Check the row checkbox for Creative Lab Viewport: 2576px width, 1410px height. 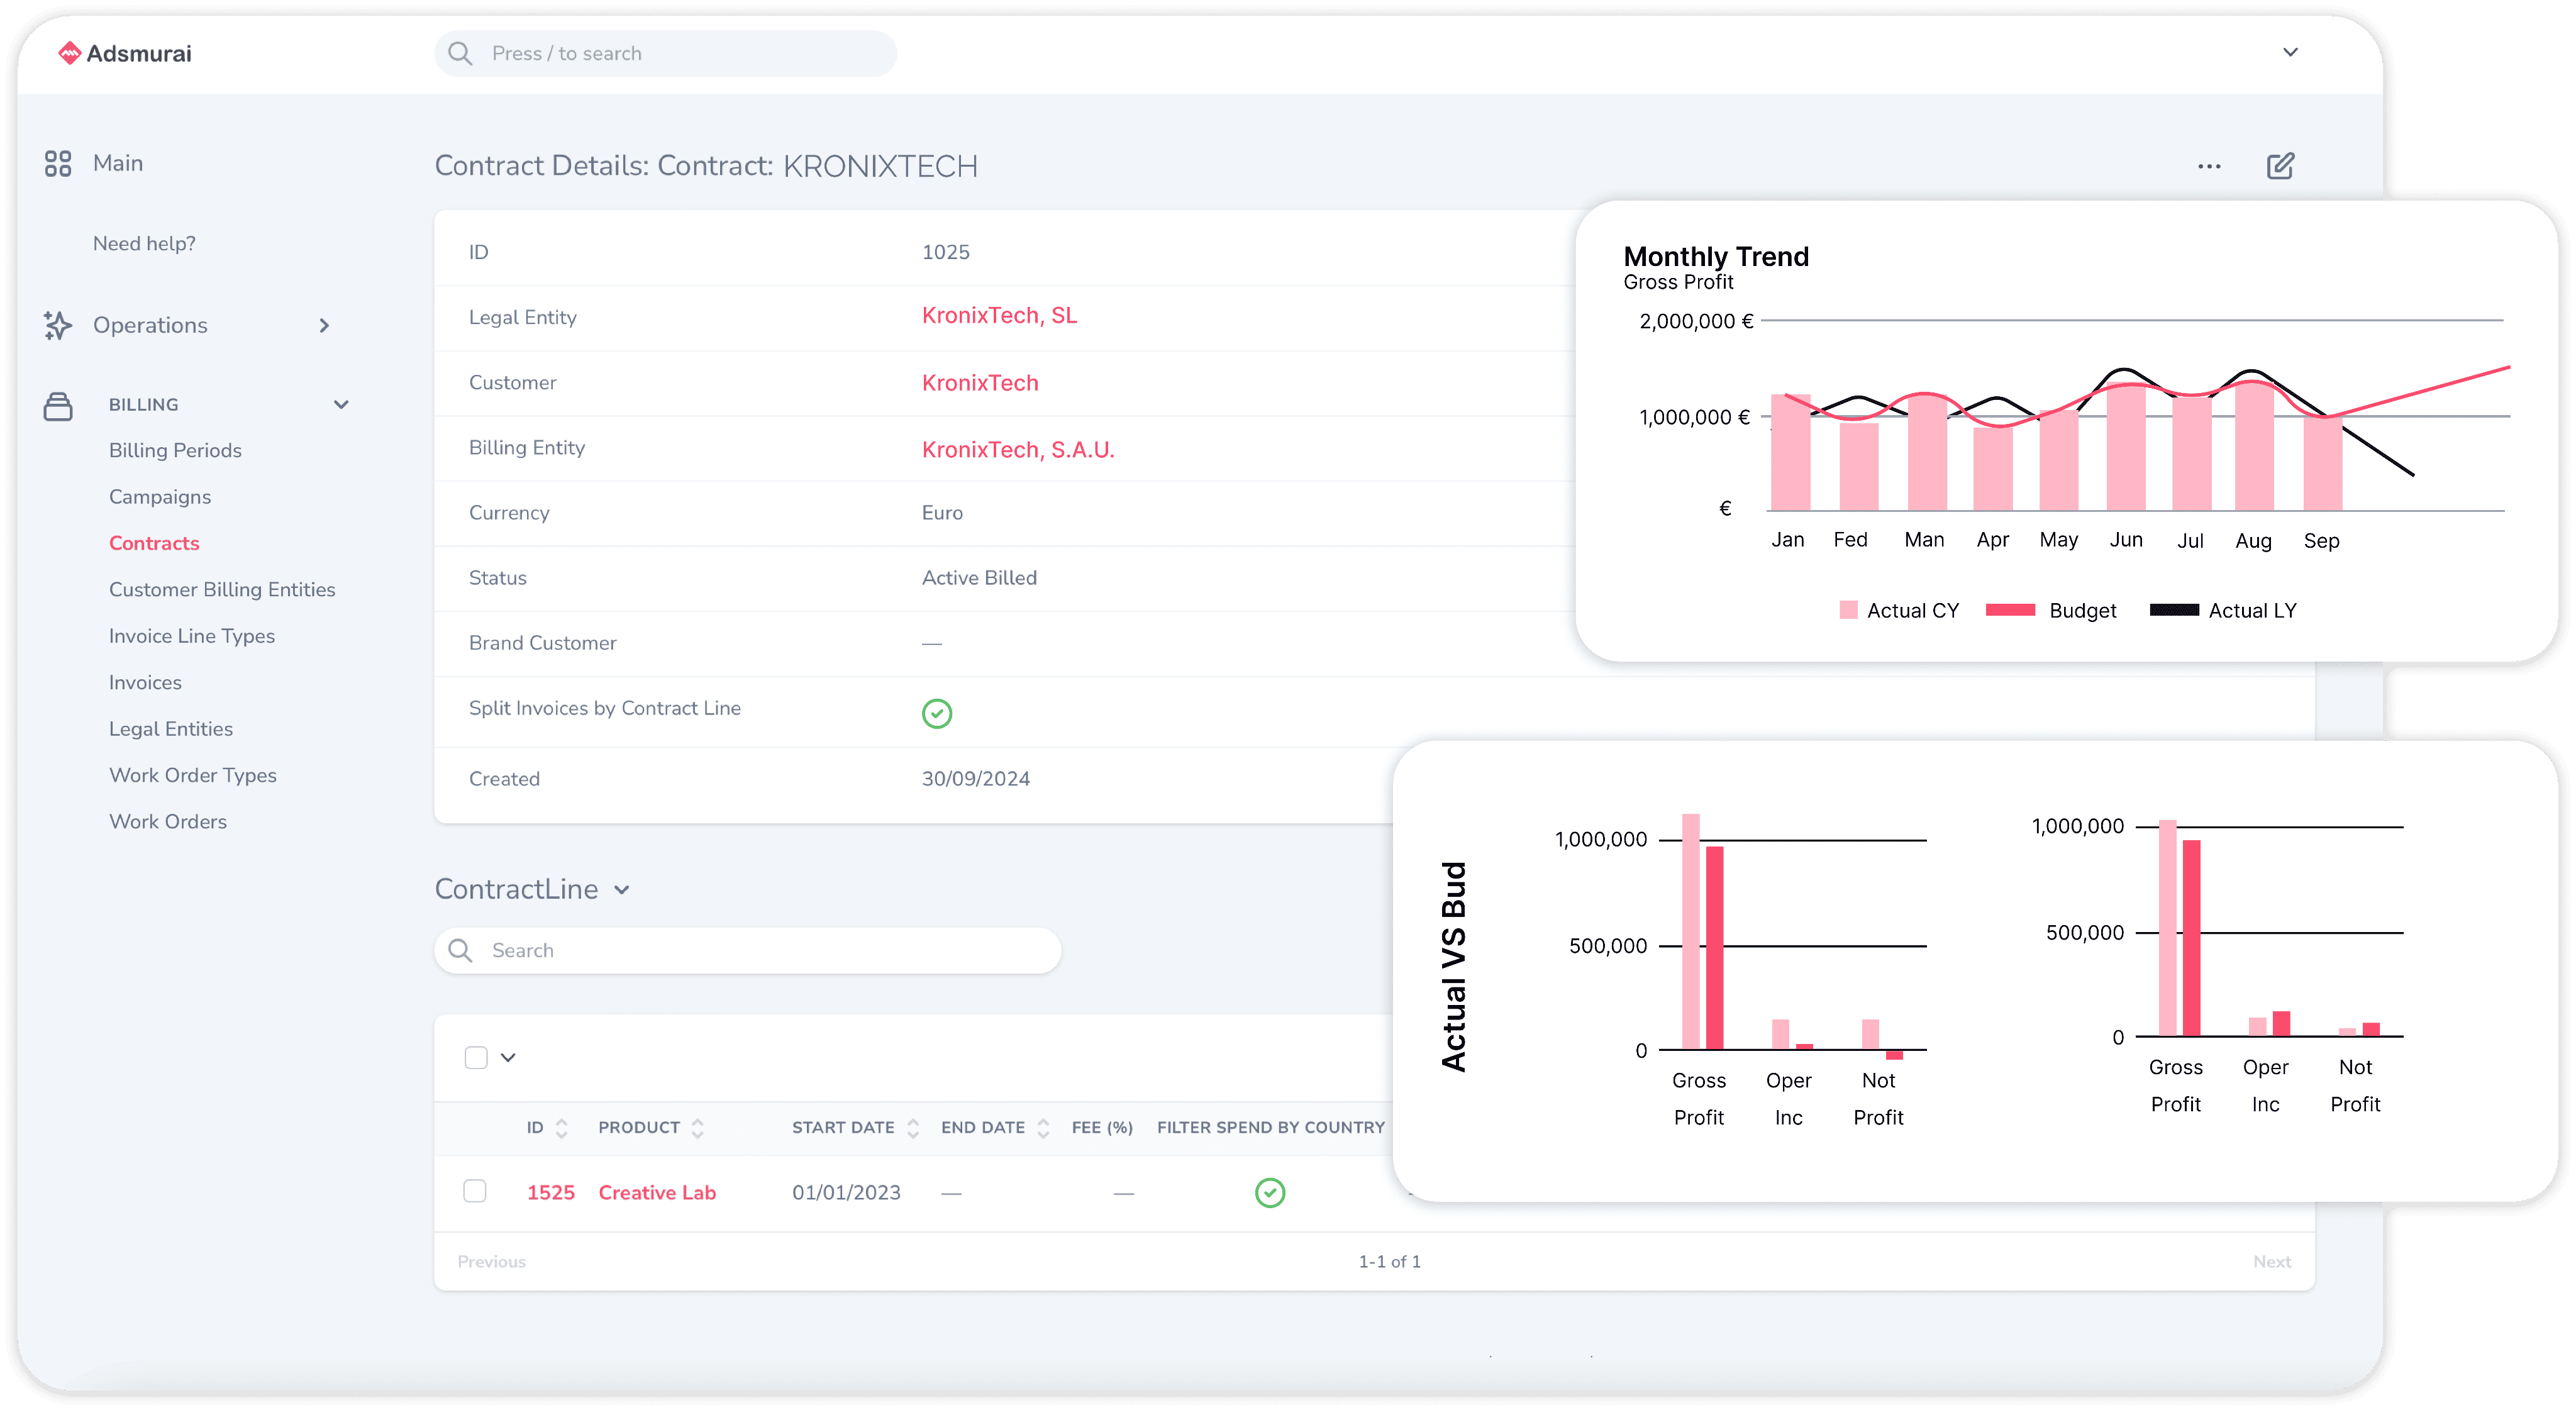(475, 1191)
